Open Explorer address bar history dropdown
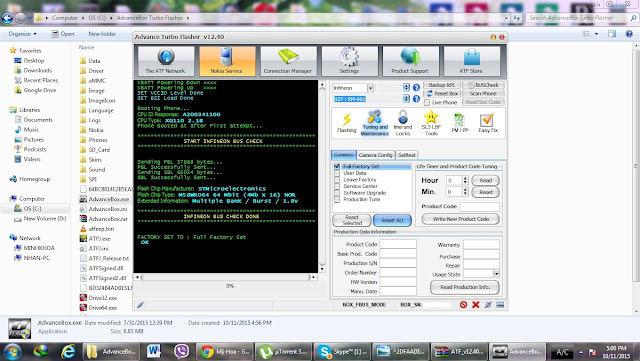640x361 pixels. (x=506, y=18)
